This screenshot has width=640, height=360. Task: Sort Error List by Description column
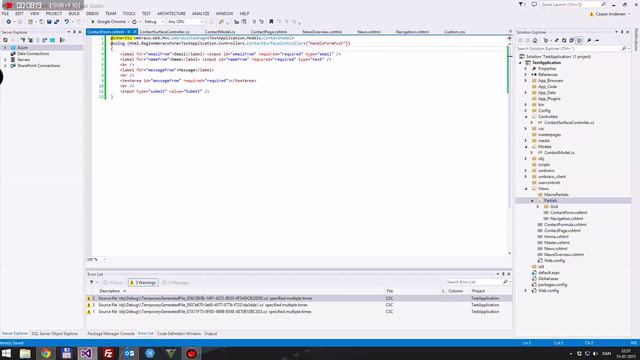pyautogui.click(x=110, y=291)
